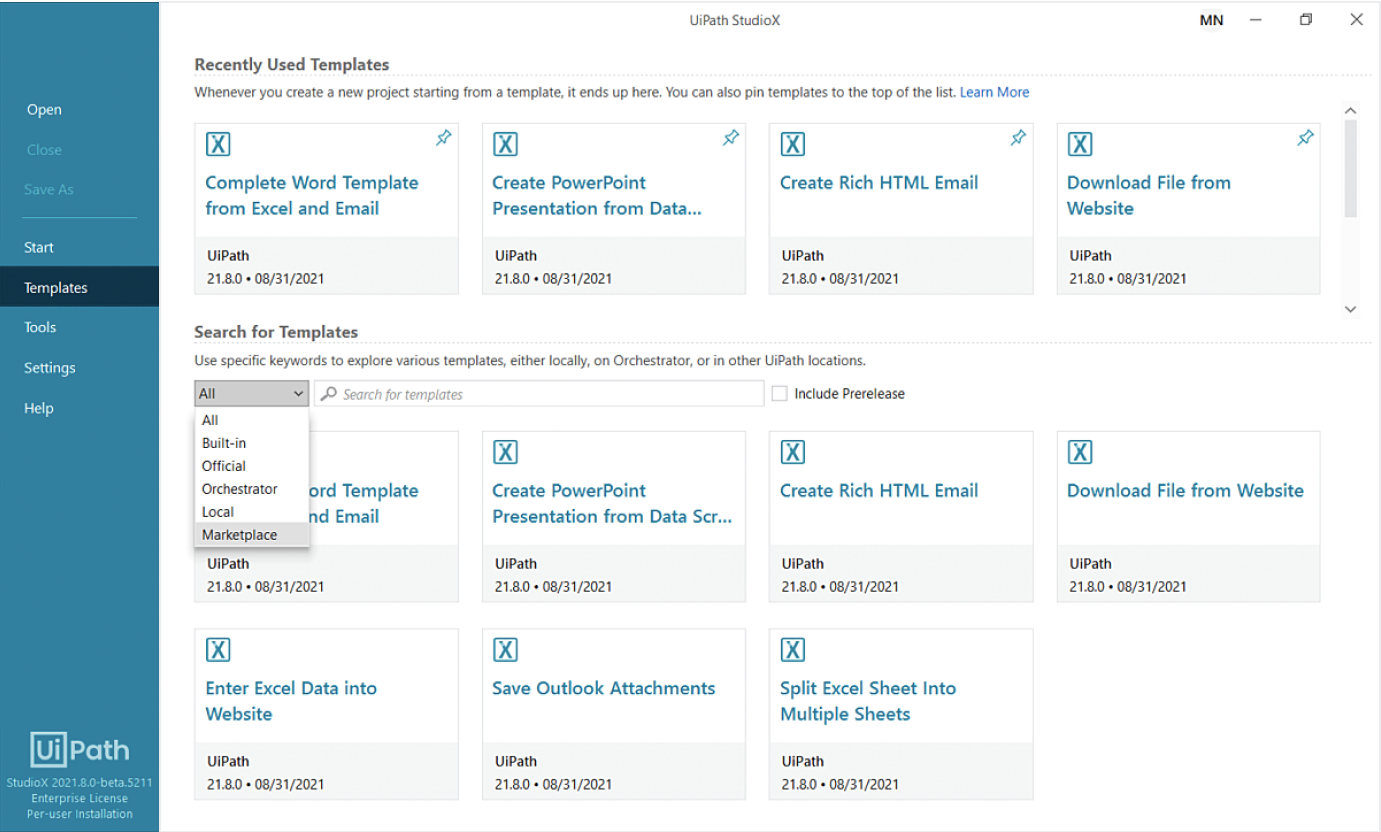
Task: Click the recent templates scrollbar down arrow
Action: click(1351, 310)
